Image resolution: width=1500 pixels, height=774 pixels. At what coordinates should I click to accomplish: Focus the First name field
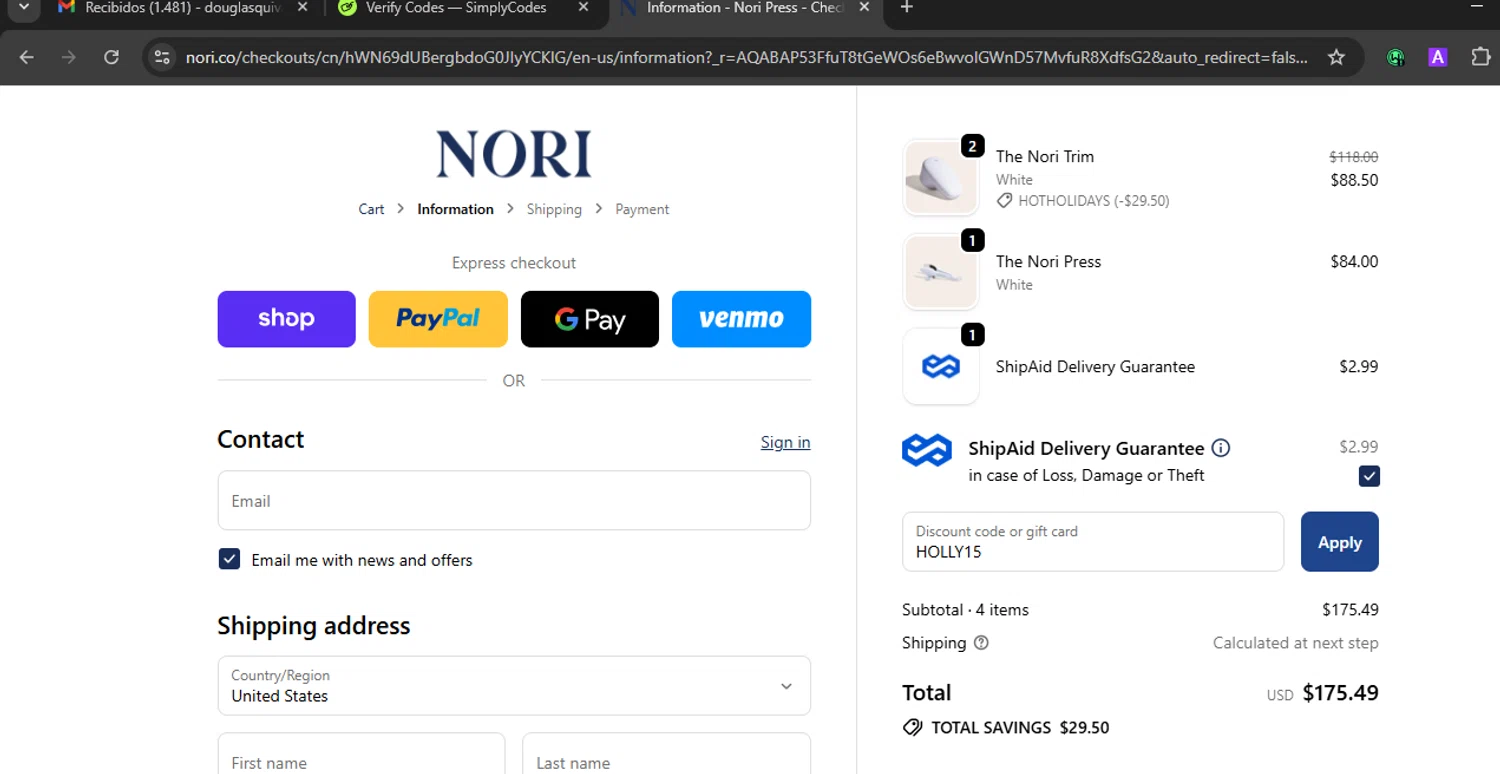pos(361,756)
